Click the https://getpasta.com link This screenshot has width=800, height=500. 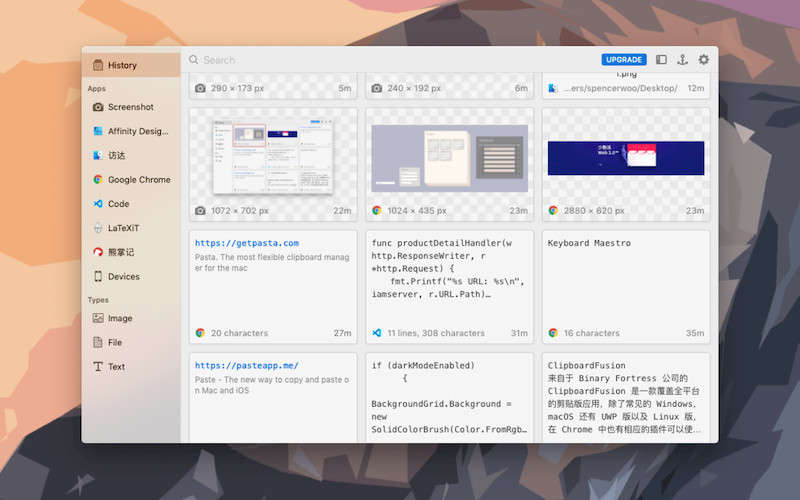pyautogui.click(x=247, y=243)
